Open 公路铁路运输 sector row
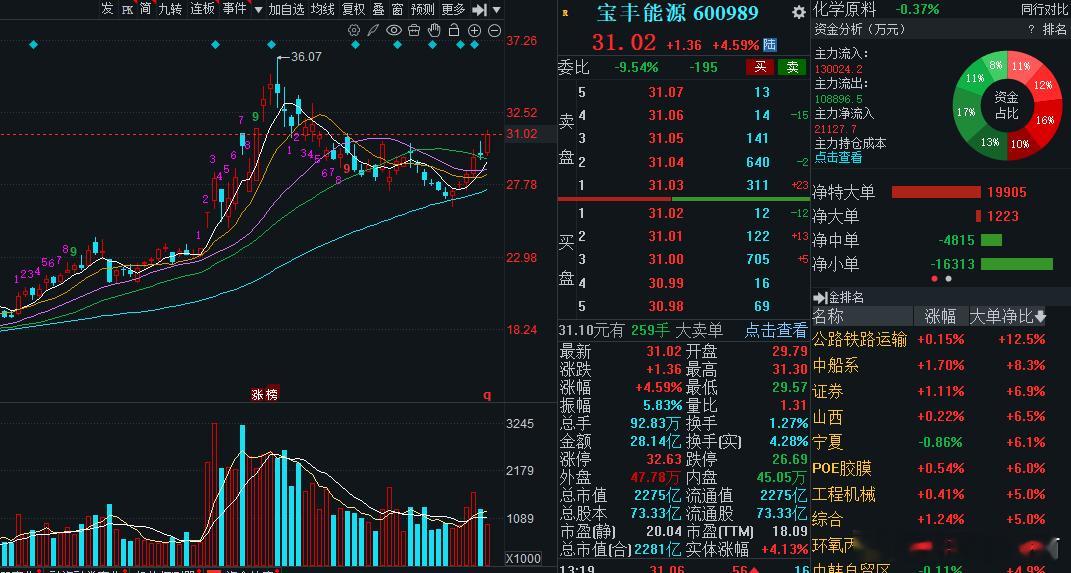 (941, 339)
